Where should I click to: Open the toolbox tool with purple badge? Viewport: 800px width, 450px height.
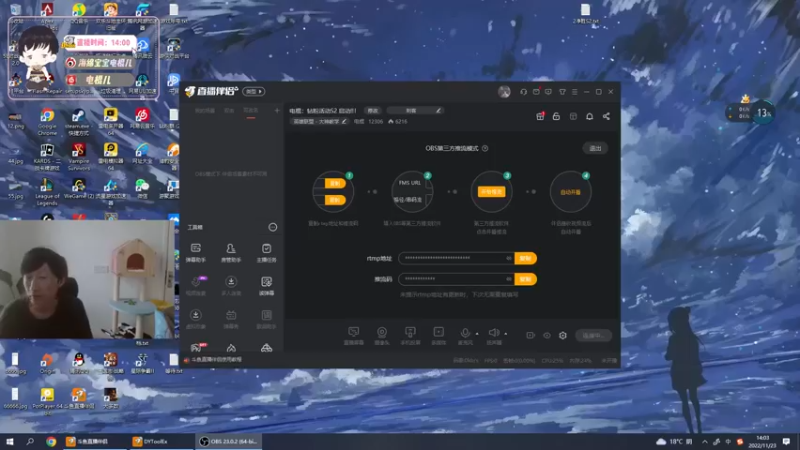(x=196, y=286)
